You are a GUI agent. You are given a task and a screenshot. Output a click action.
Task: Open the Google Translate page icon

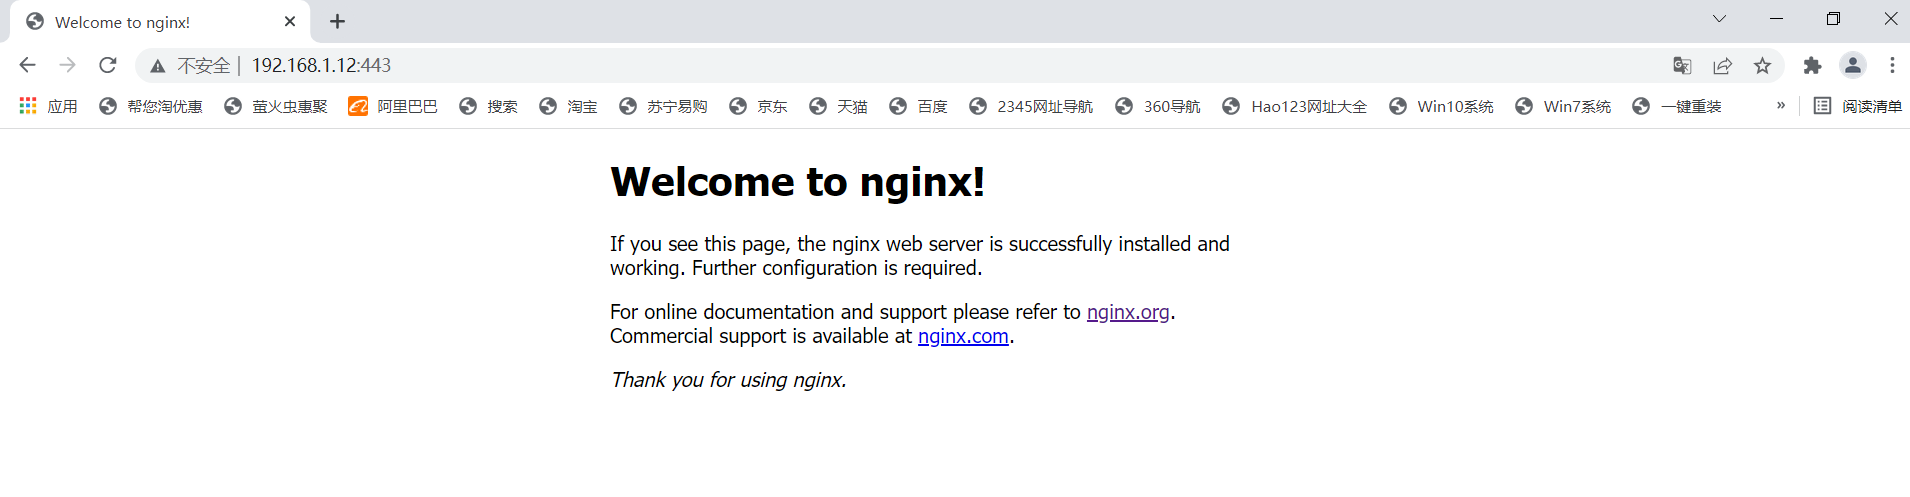[1682, 65]
